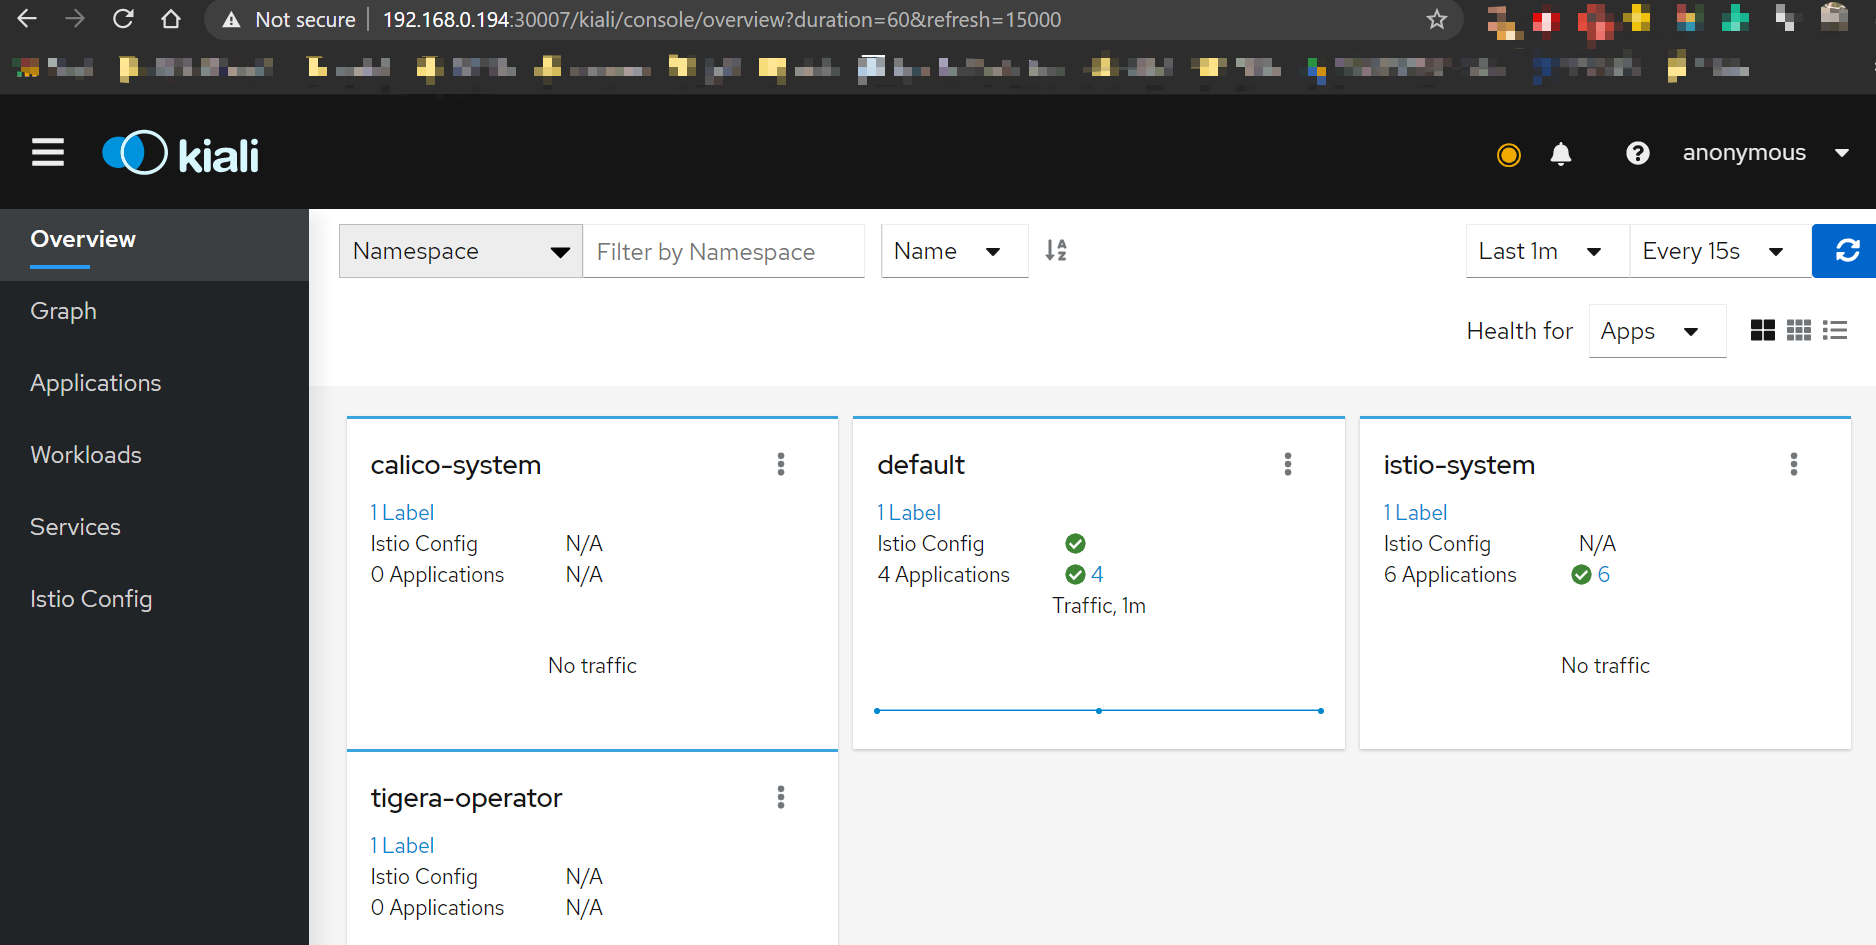Open default namespace 1 Label link
Image resolution: width=1876 pixels, height=945 pixels.
click(909, 512)
